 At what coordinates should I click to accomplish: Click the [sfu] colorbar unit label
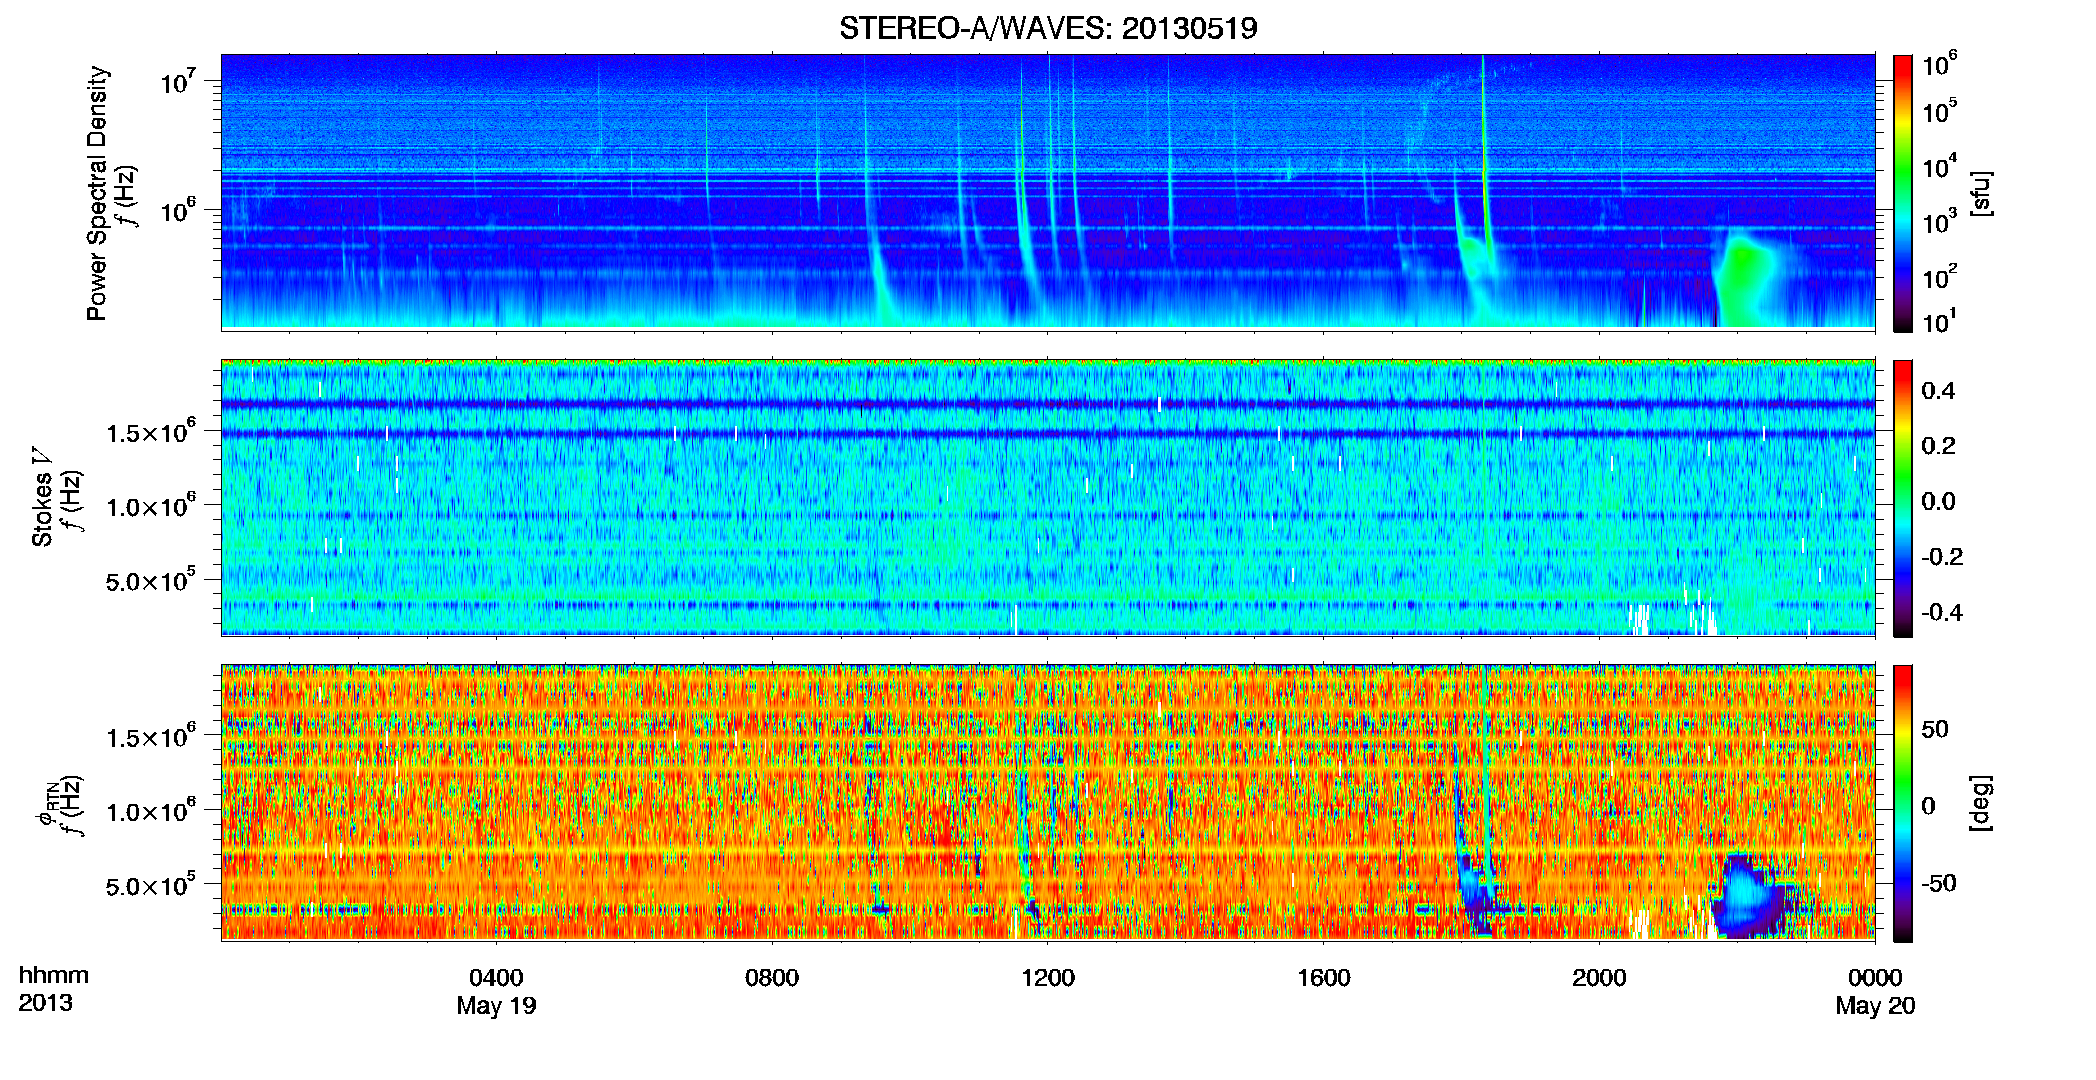(x=1981, y=193)
